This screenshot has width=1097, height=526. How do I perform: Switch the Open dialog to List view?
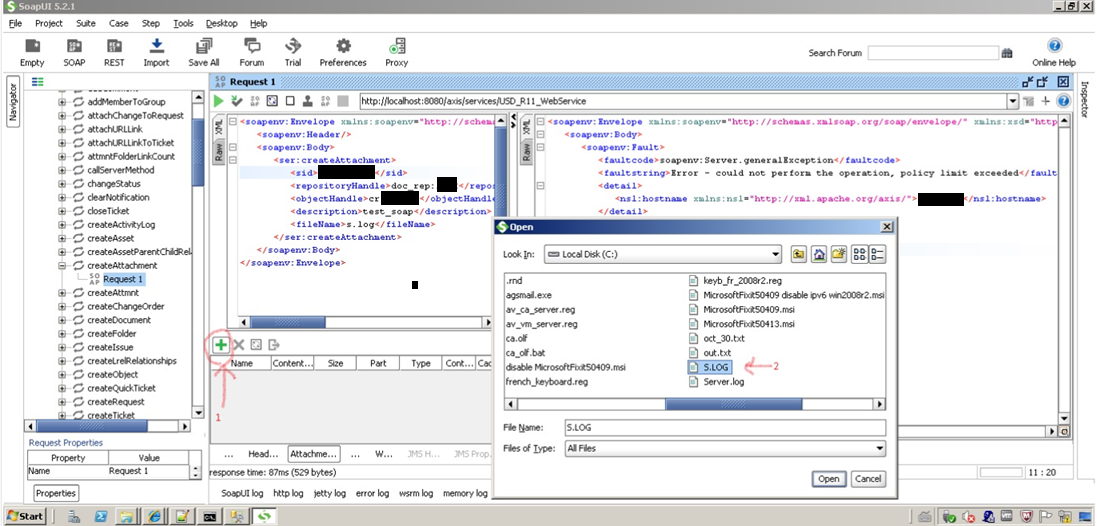point(858,254)
